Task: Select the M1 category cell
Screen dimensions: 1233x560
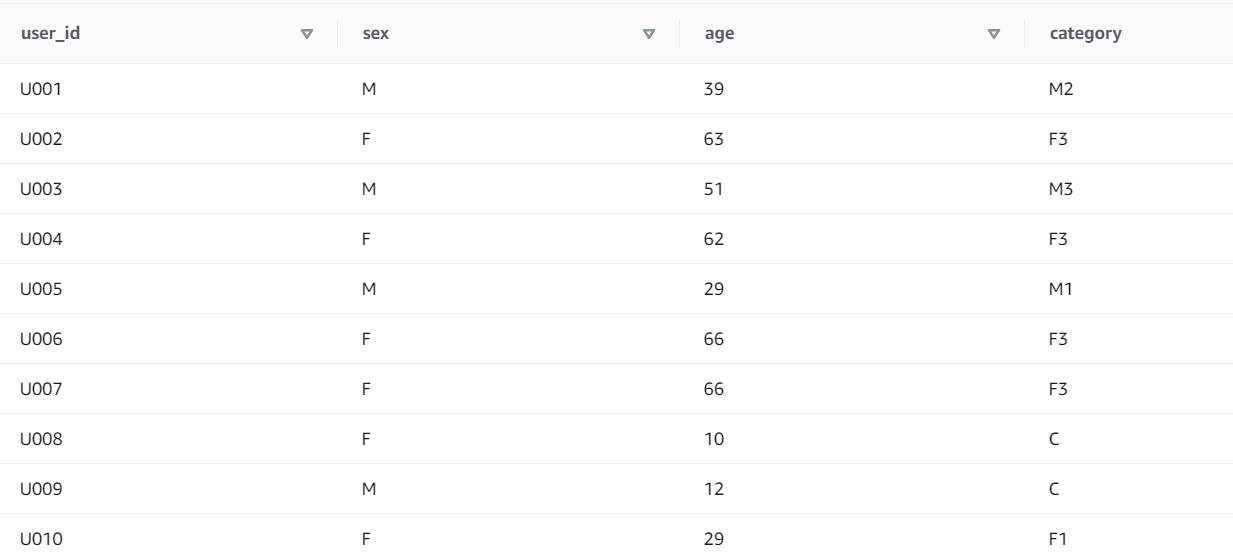Action: click(1060, 289)
